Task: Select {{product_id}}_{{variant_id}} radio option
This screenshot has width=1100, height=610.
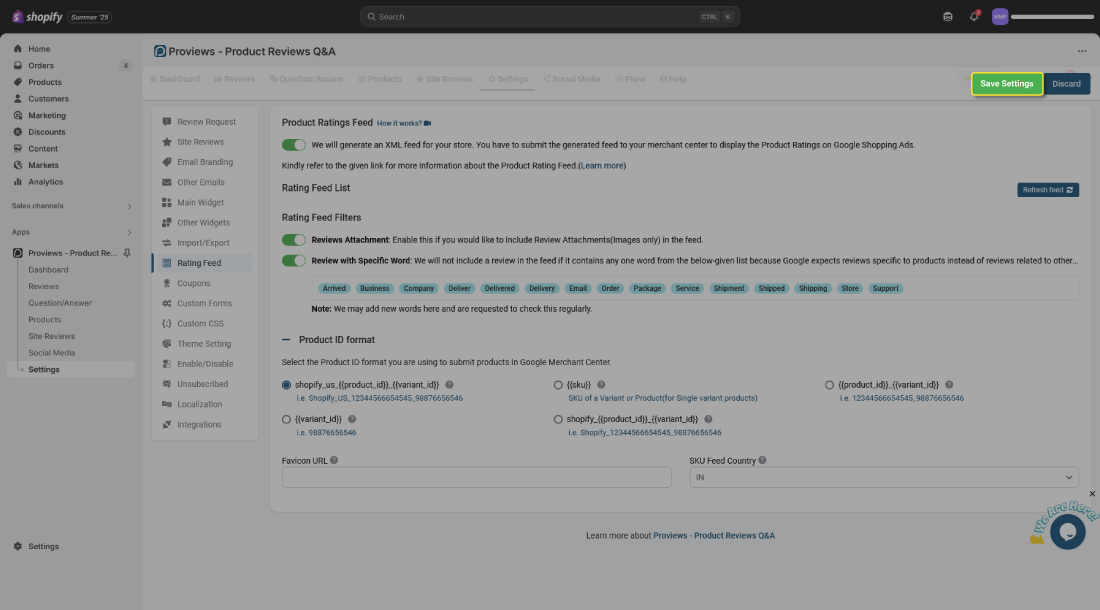Action: click(x=829, y=385)
